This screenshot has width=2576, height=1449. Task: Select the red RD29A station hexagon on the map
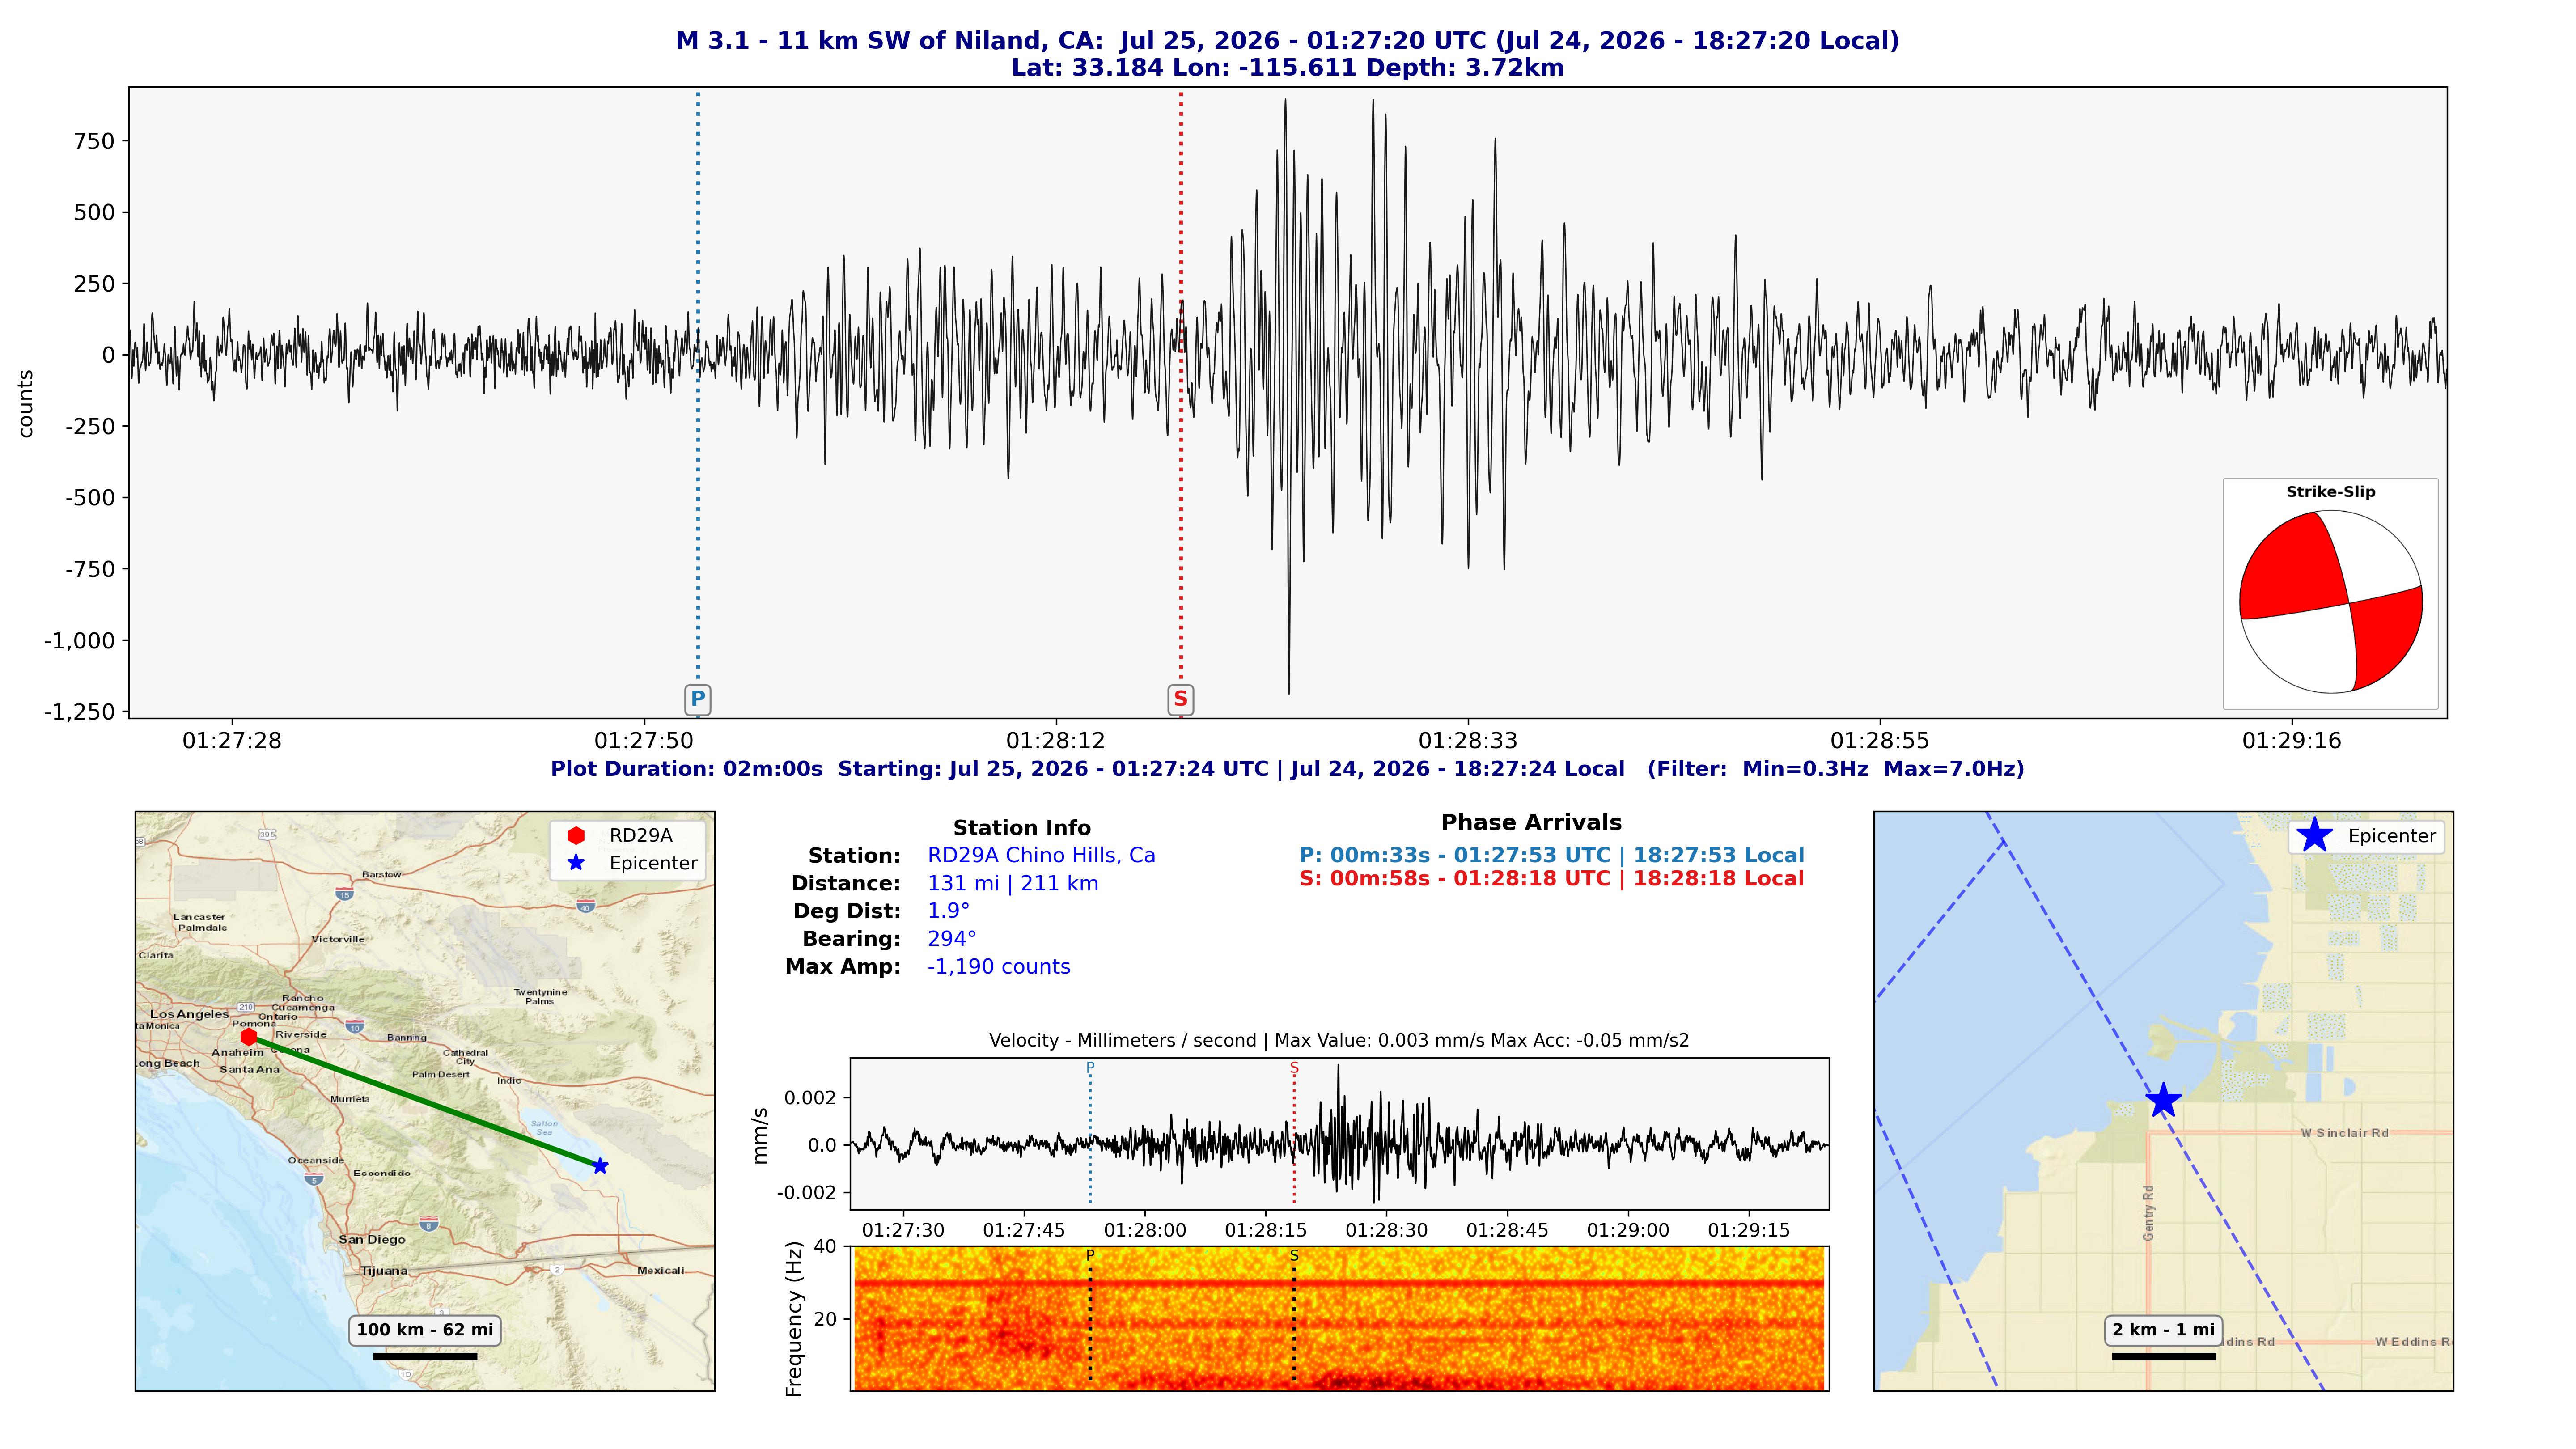point(249,1037)
